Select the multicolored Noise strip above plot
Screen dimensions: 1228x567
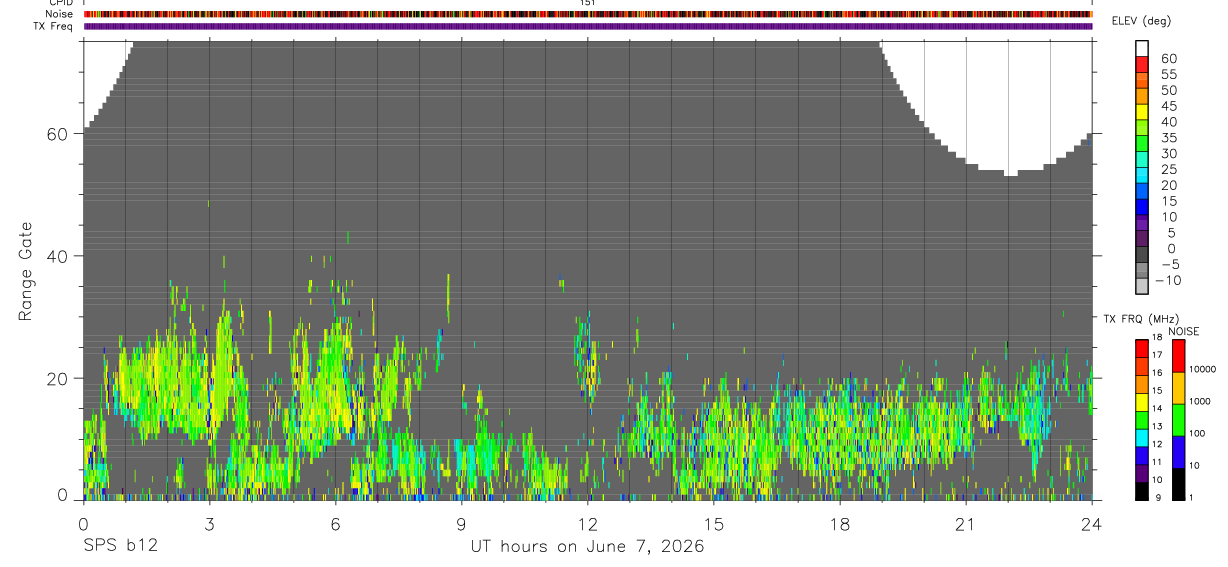click(588, 14)
